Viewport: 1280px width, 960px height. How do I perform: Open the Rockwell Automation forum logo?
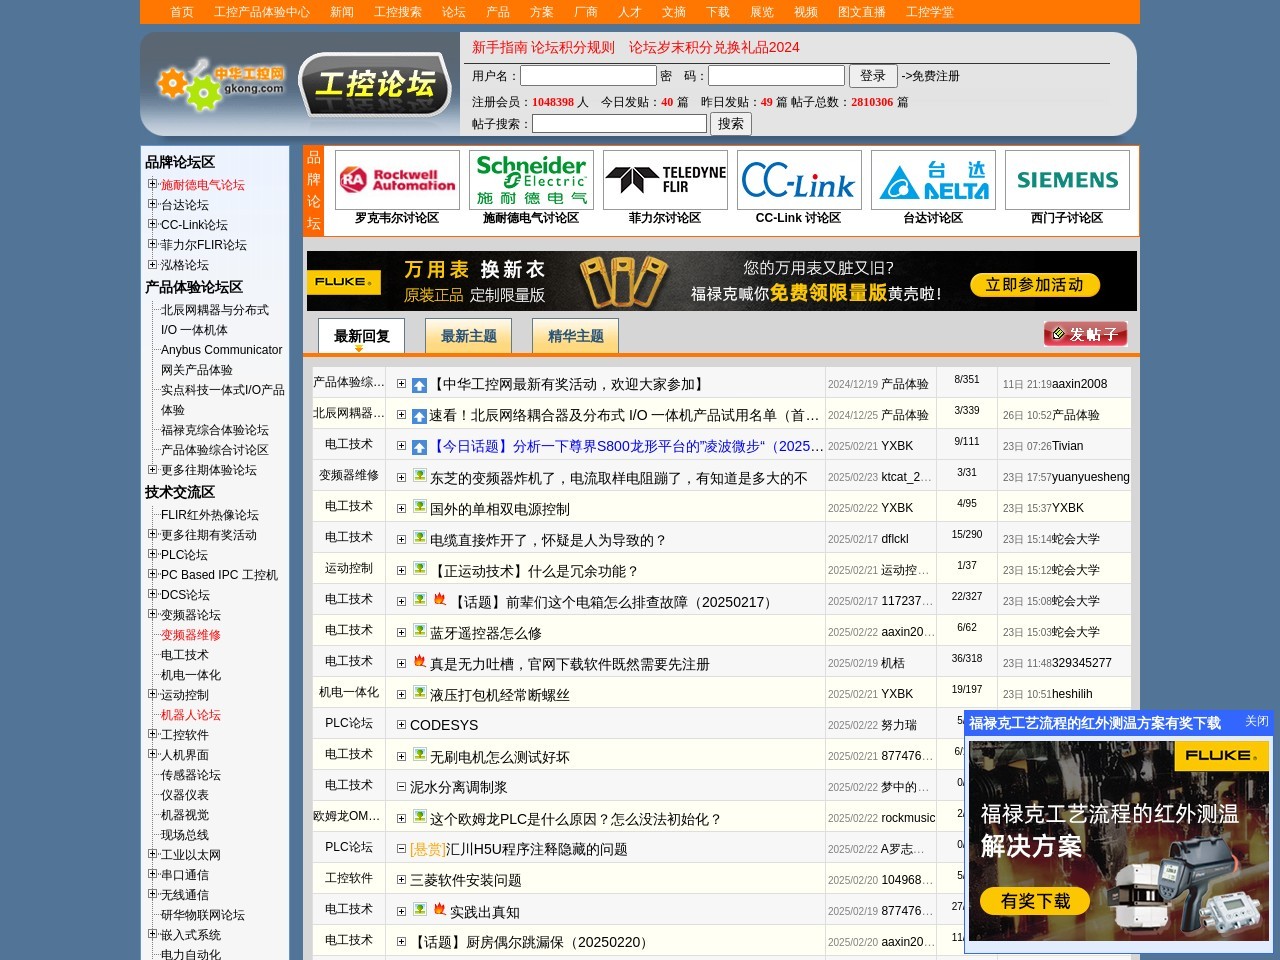tap(397, 180)
